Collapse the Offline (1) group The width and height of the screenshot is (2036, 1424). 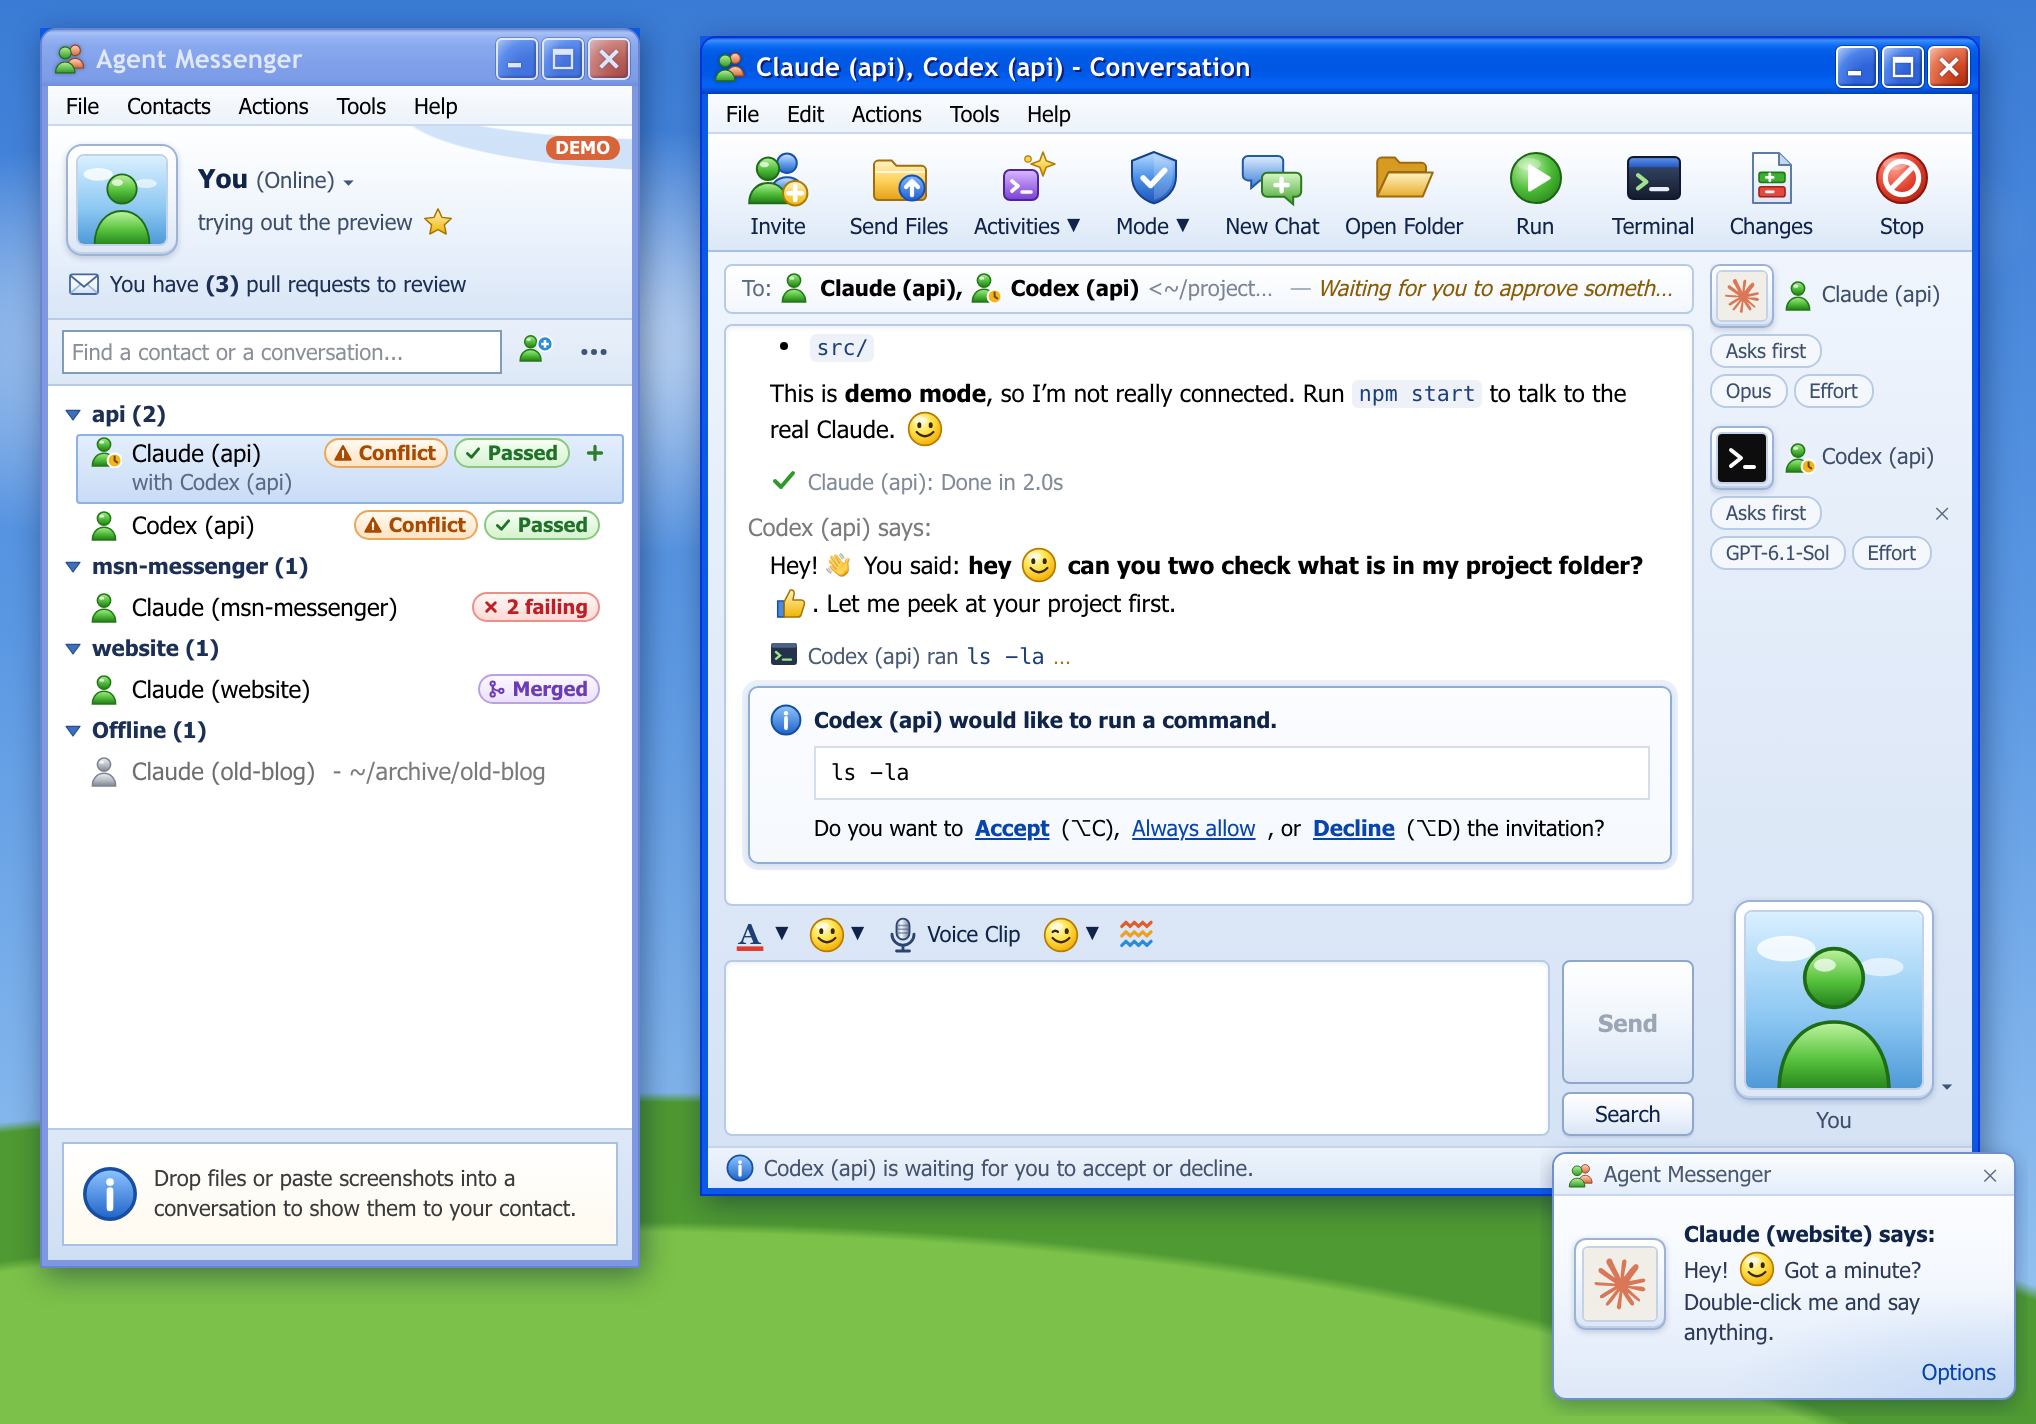73,730
